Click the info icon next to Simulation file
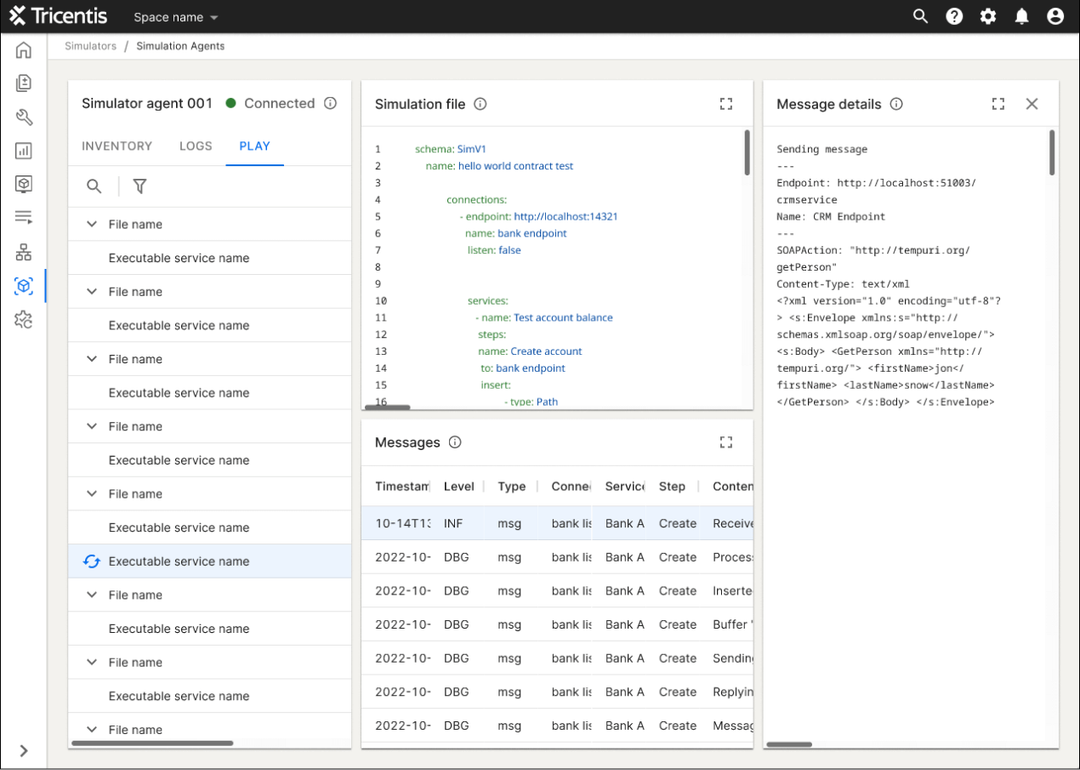1080x770 pixels. pyautogui.click(x=480, y=103)
